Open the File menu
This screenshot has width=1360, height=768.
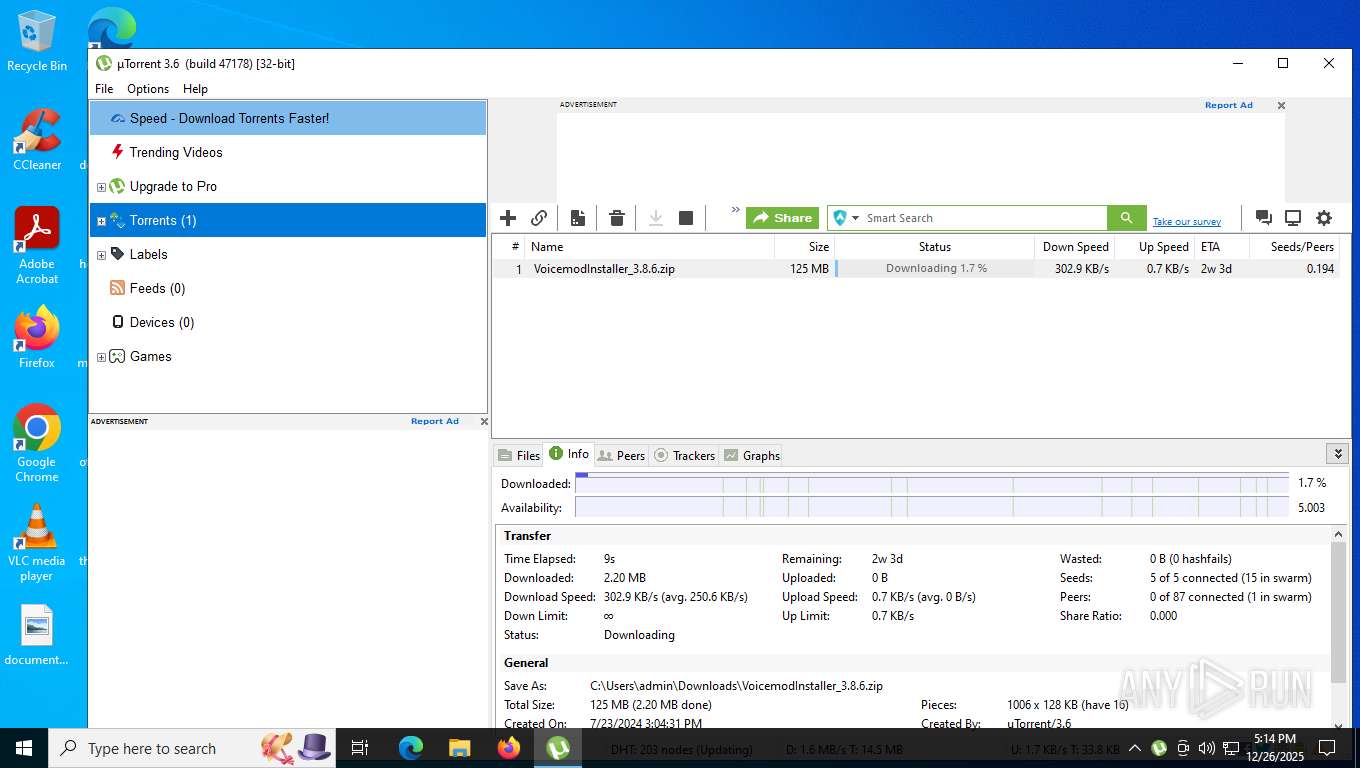(104, 89)
